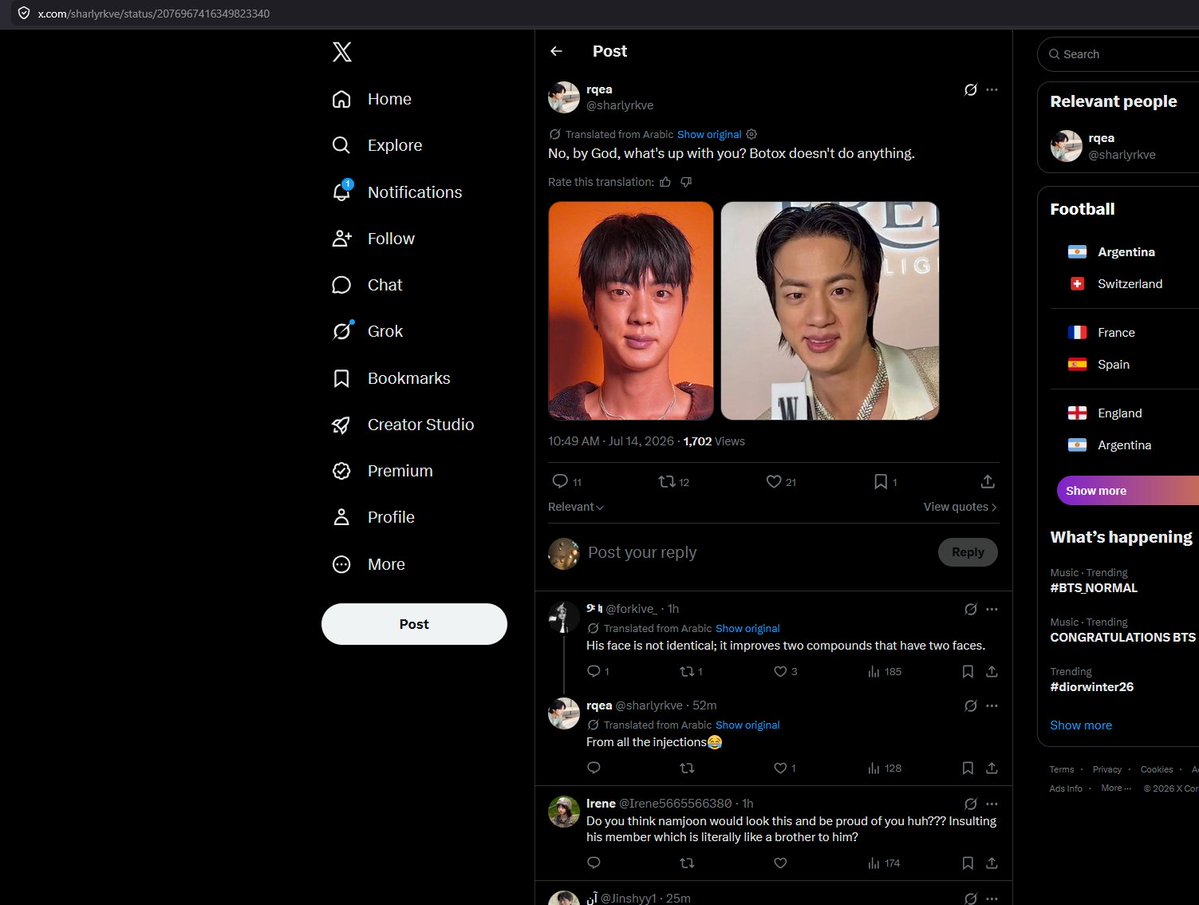Like the main post with 21 likes
Screen dimensions: 1199x905
point(781,482)
